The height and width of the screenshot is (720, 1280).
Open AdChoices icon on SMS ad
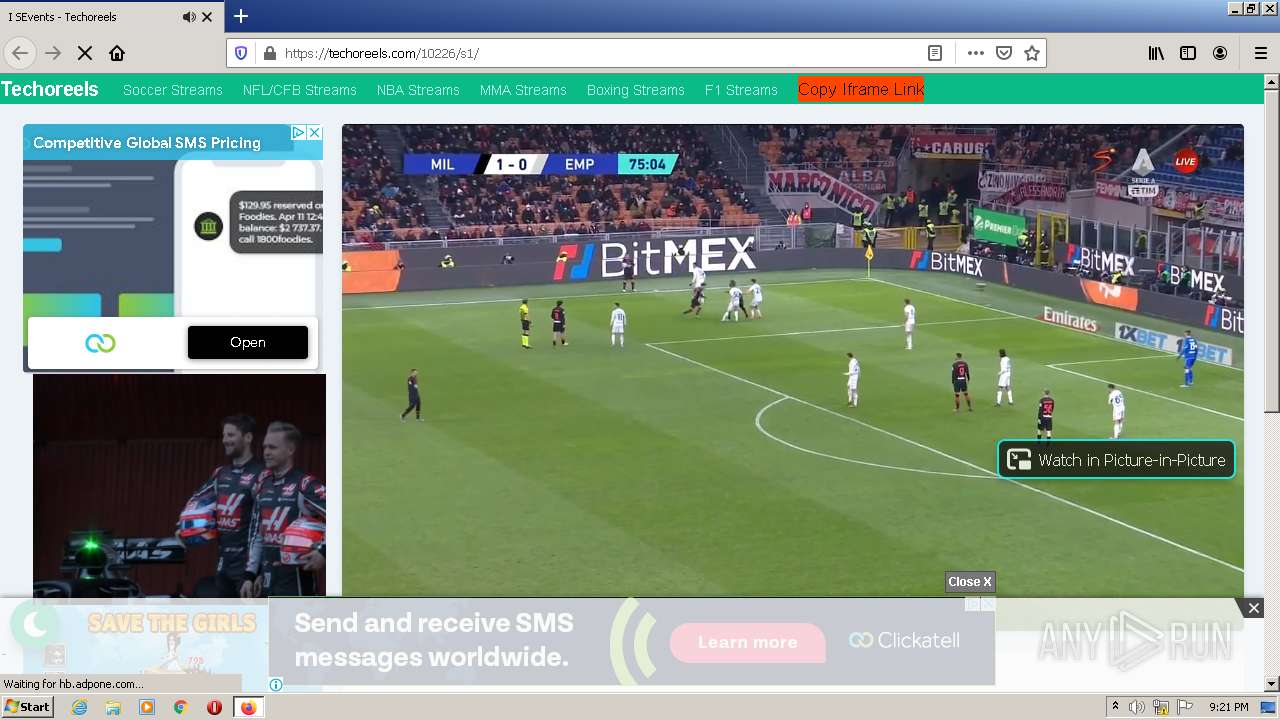298,132
